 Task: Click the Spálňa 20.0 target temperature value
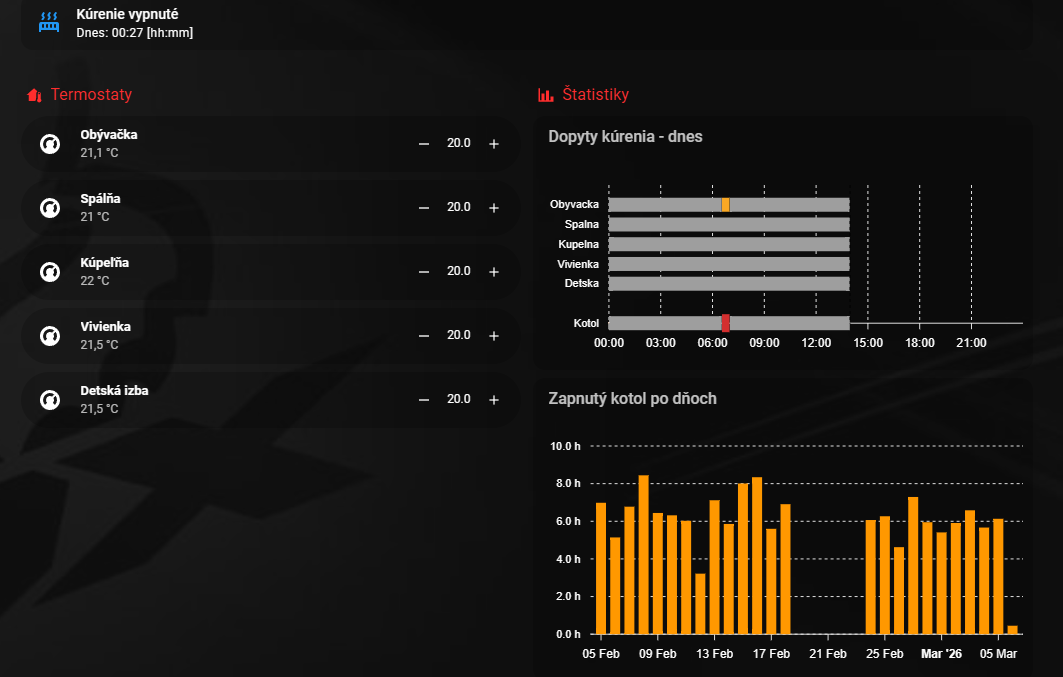(459, 208)
